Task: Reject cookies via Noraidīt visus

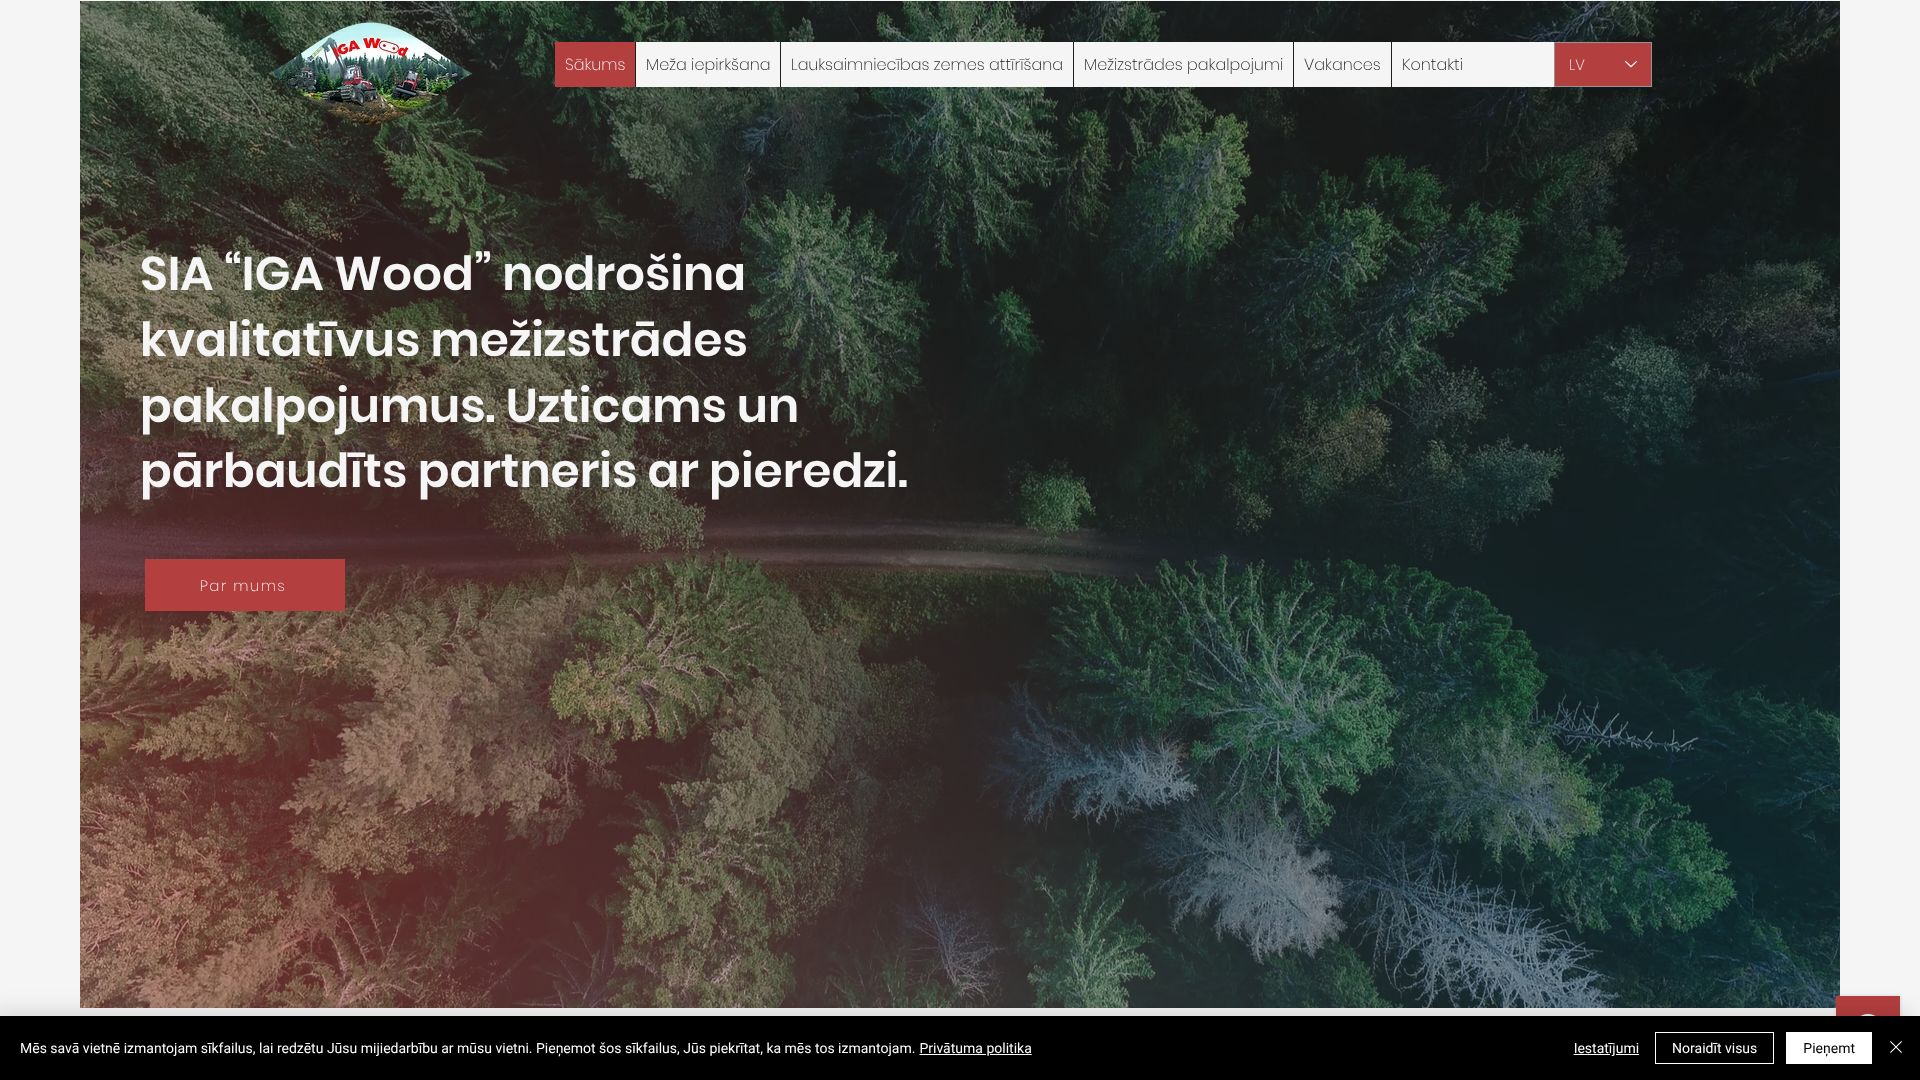Action: (1713, 1048)
